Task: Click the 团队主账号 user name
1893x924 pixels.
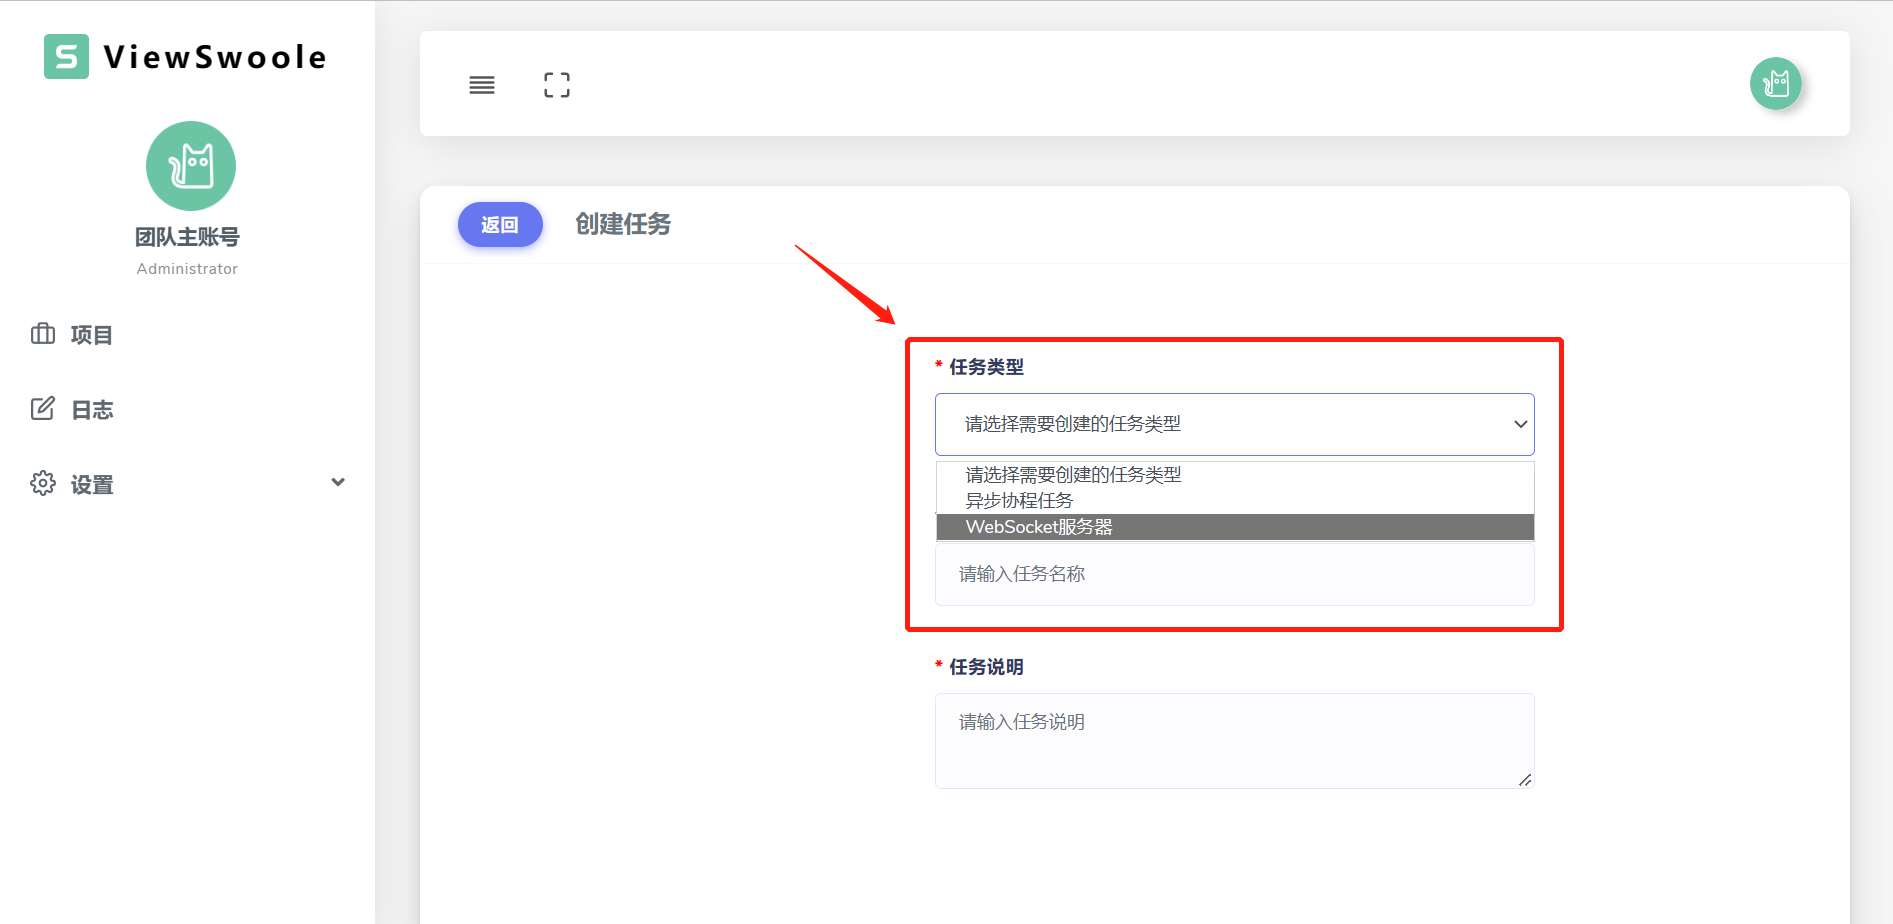Action: (x=187, y=237)
